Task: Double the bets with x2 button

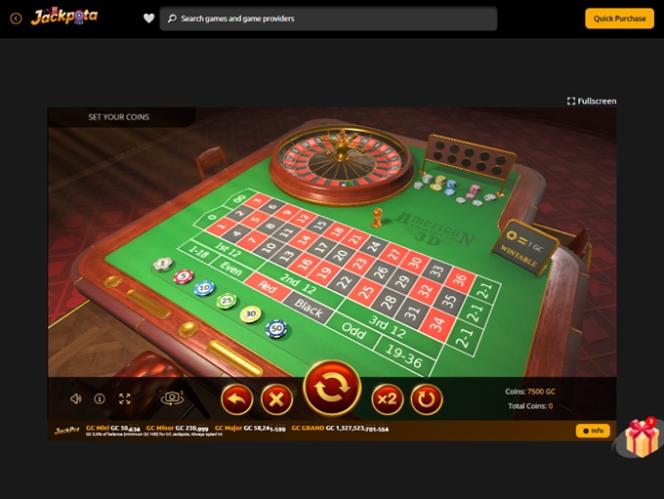Action: click(387, 399)
